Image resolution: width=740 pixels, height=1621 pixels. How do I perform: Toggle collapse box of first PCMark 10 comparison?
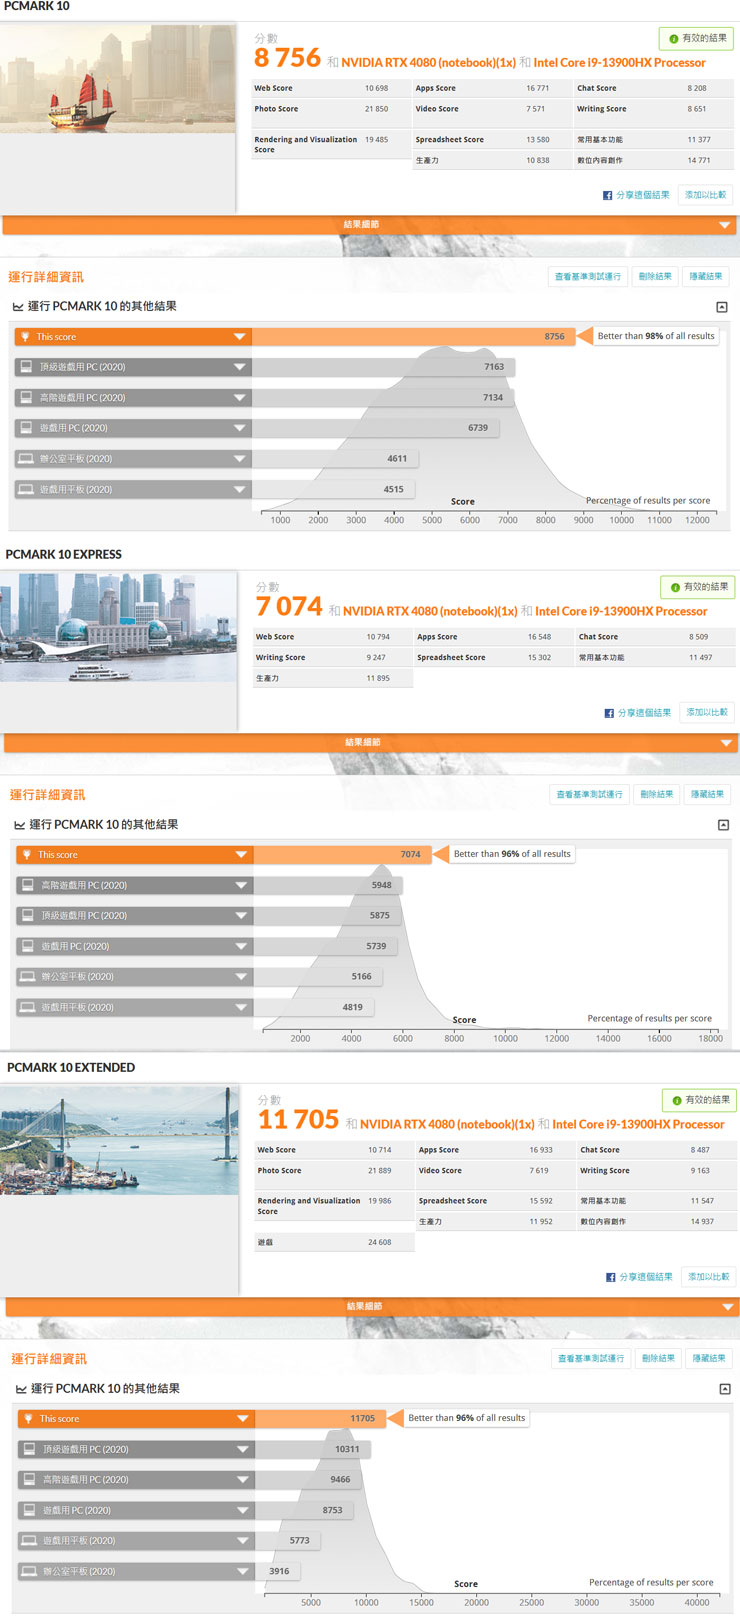pos(721,307)
